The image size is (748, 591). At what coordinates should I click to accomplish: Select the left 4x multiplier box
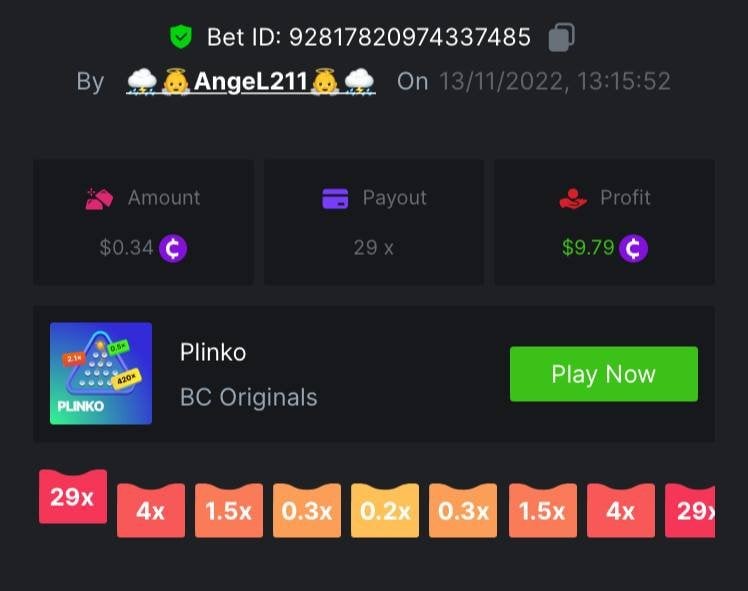tap(151, 510)
